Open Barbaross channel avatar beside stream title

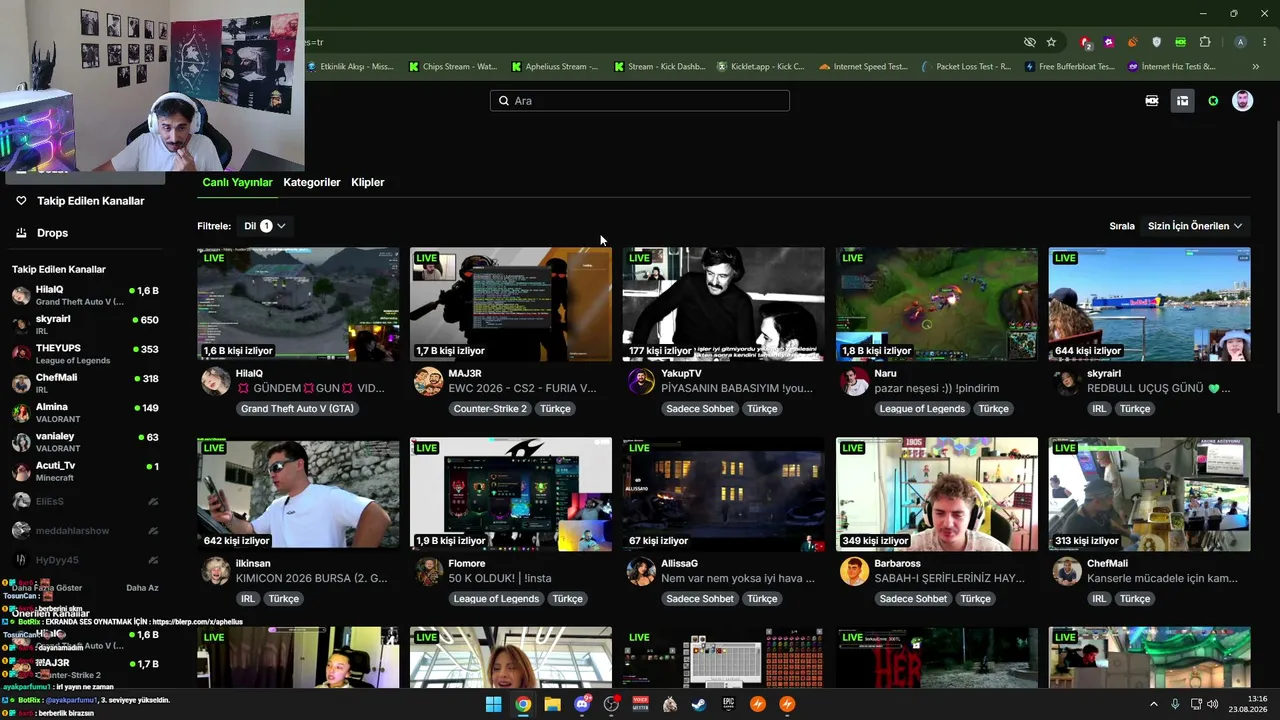tap(854, 571)
